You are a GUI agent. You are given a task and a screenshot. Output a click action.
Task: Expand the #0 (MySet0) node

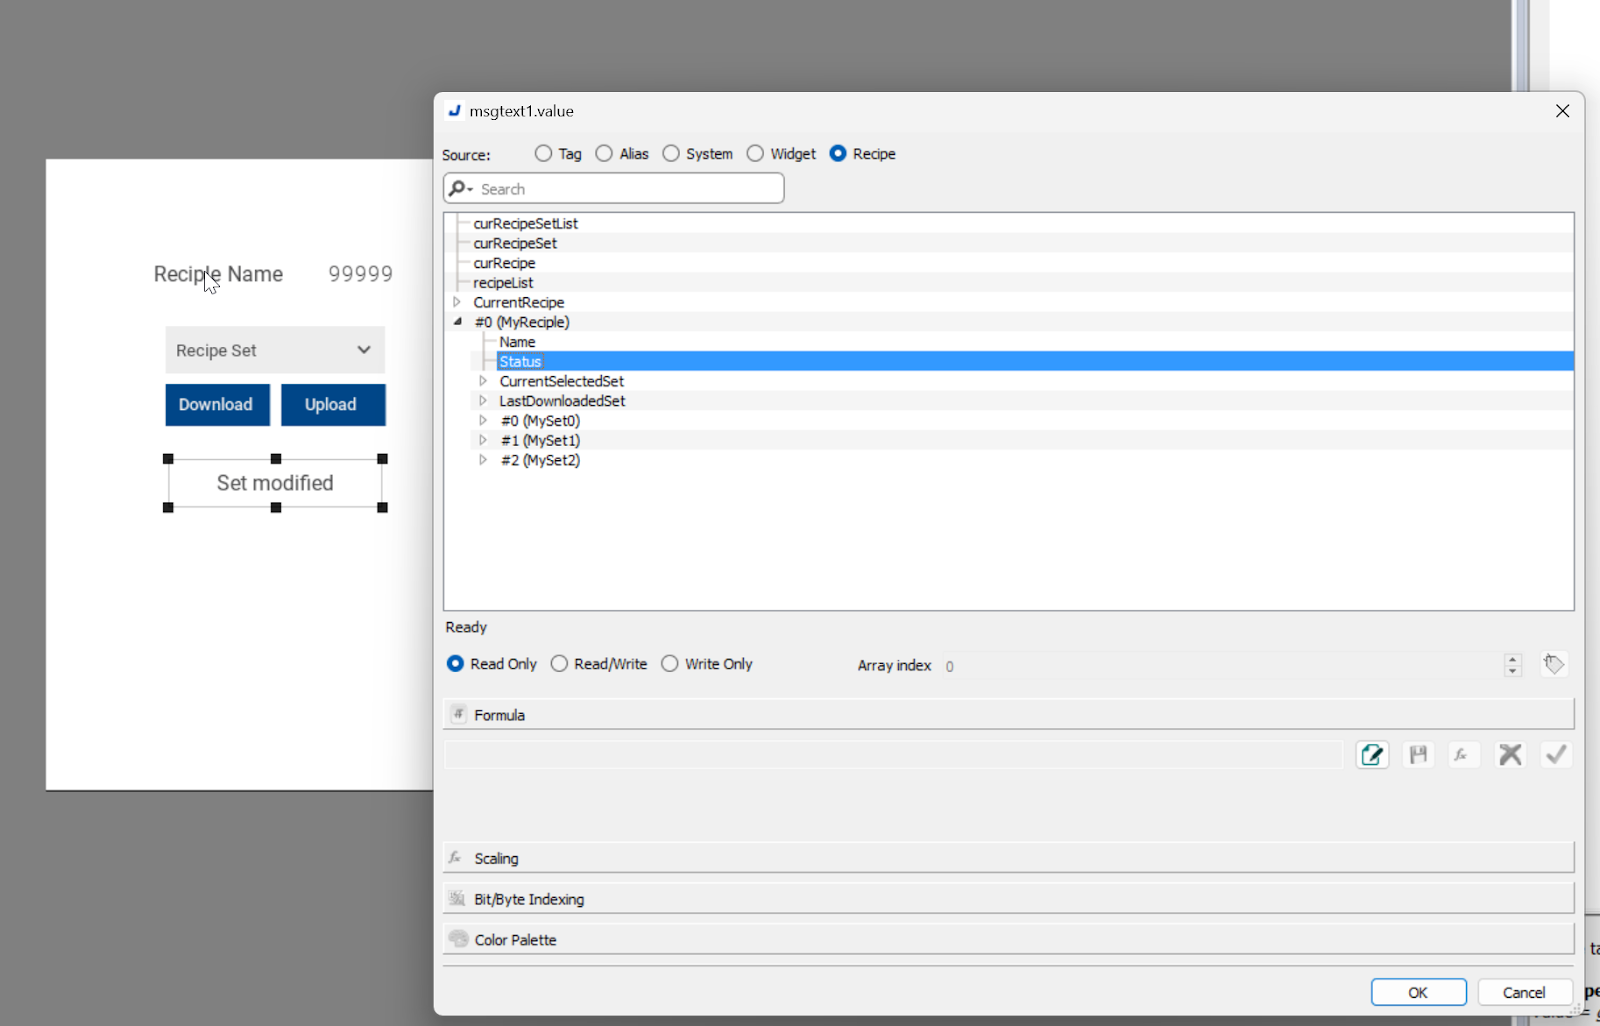click(483, 420)
